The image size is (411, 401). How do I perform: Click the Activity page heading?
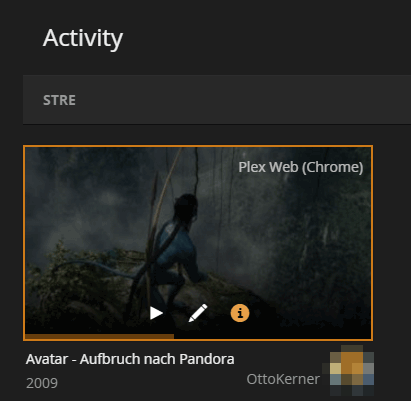pyautogui.click(x=83, y=38)
